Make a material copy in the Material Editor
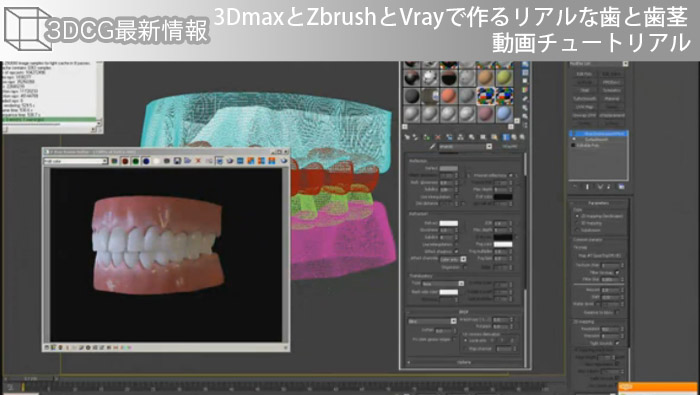700x395 pixels. [449, 137]
